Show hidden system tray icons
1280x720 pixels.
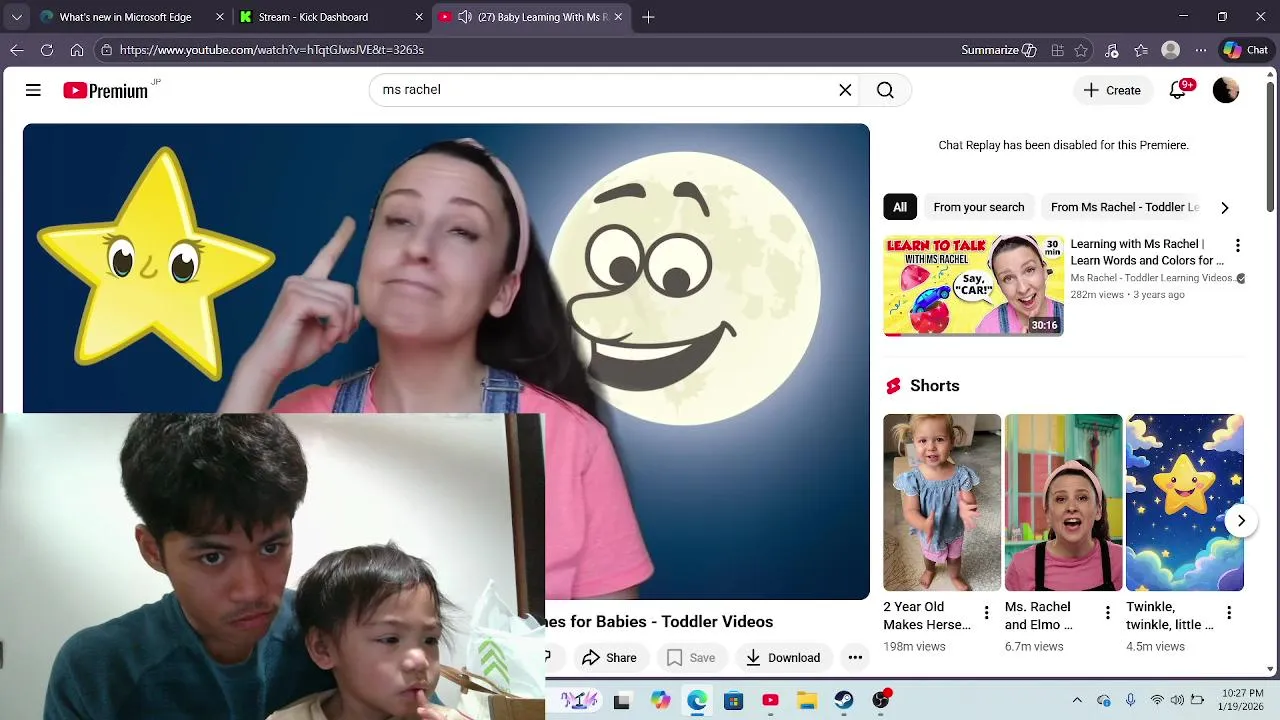[1077, 701]
